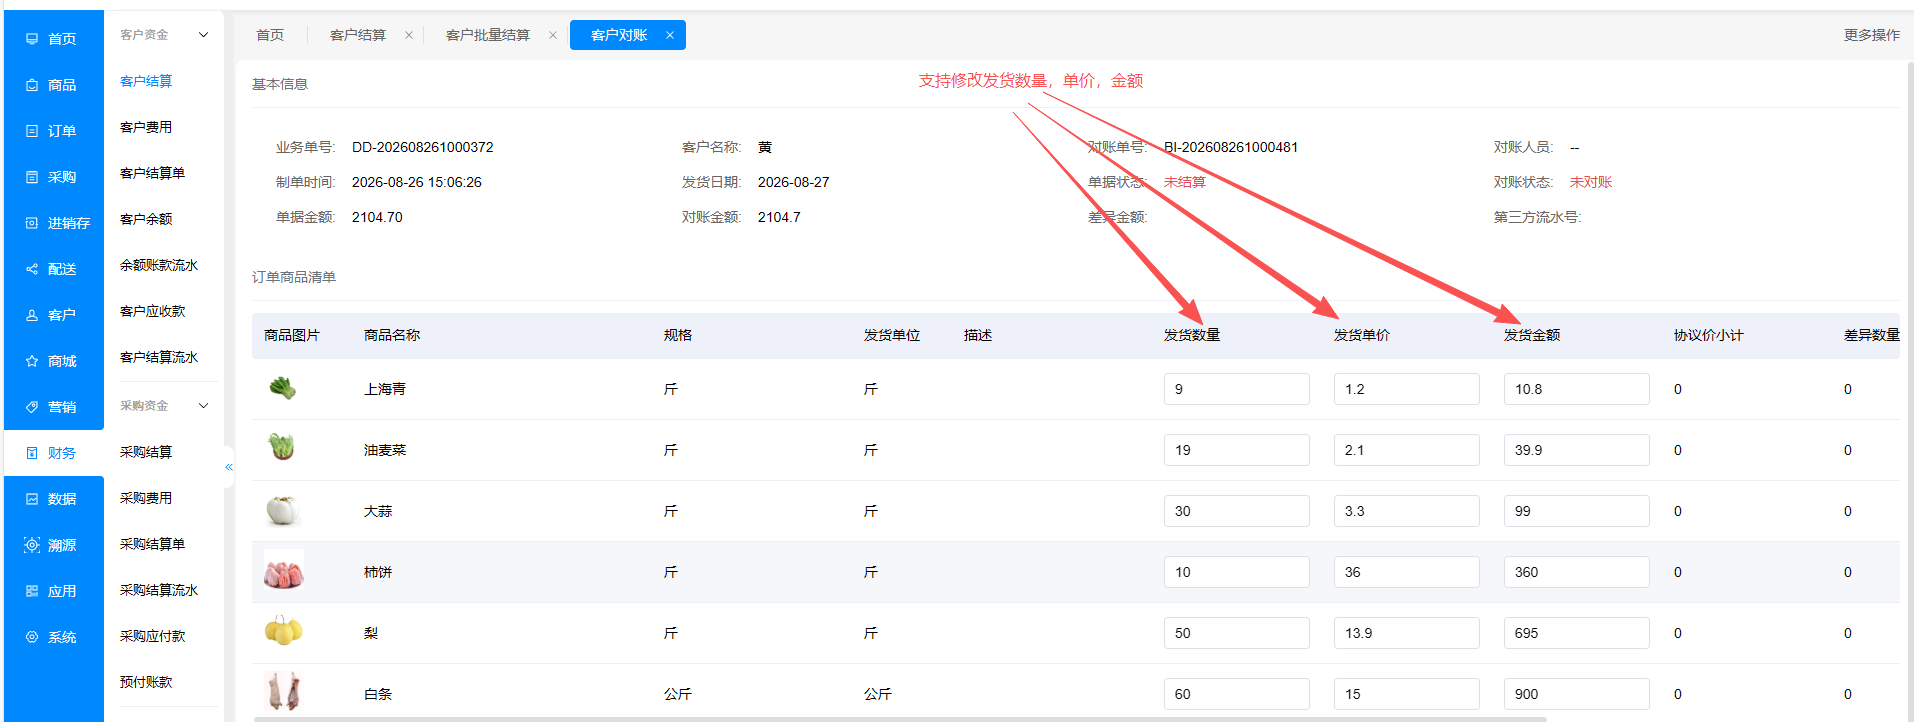Open the 应用 apps sidebar icon
Screen dimensions: 1914x722
tap(32, 591)
